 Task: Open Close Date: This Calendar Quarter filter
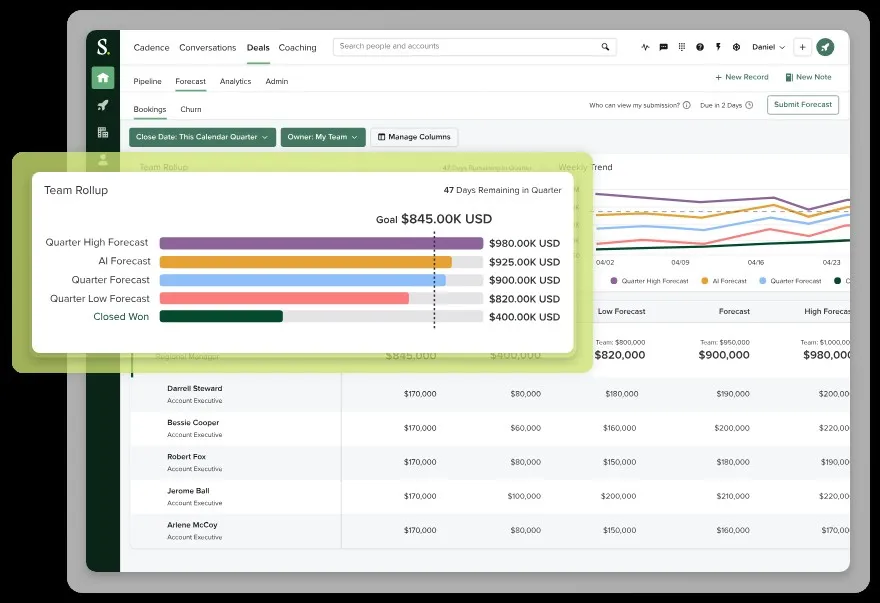(203, 137)
